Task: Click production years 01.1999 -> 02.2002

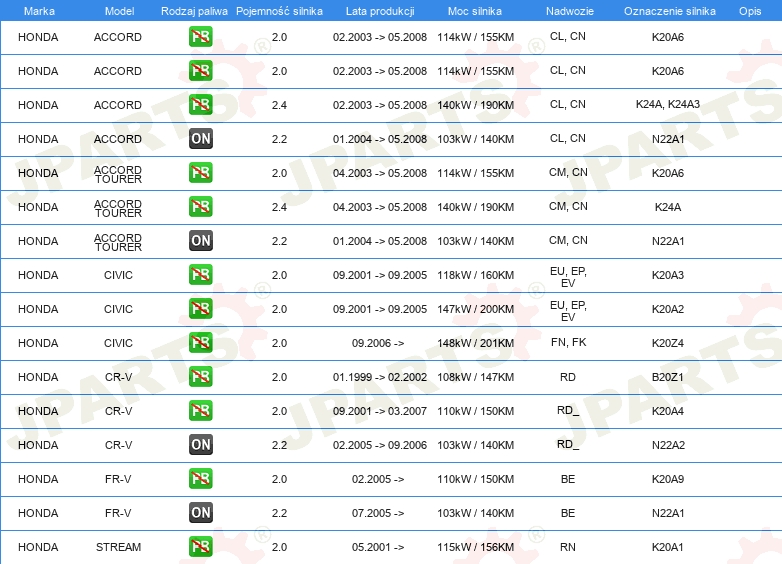Action: pyautogui.click(x=380, y=377)
